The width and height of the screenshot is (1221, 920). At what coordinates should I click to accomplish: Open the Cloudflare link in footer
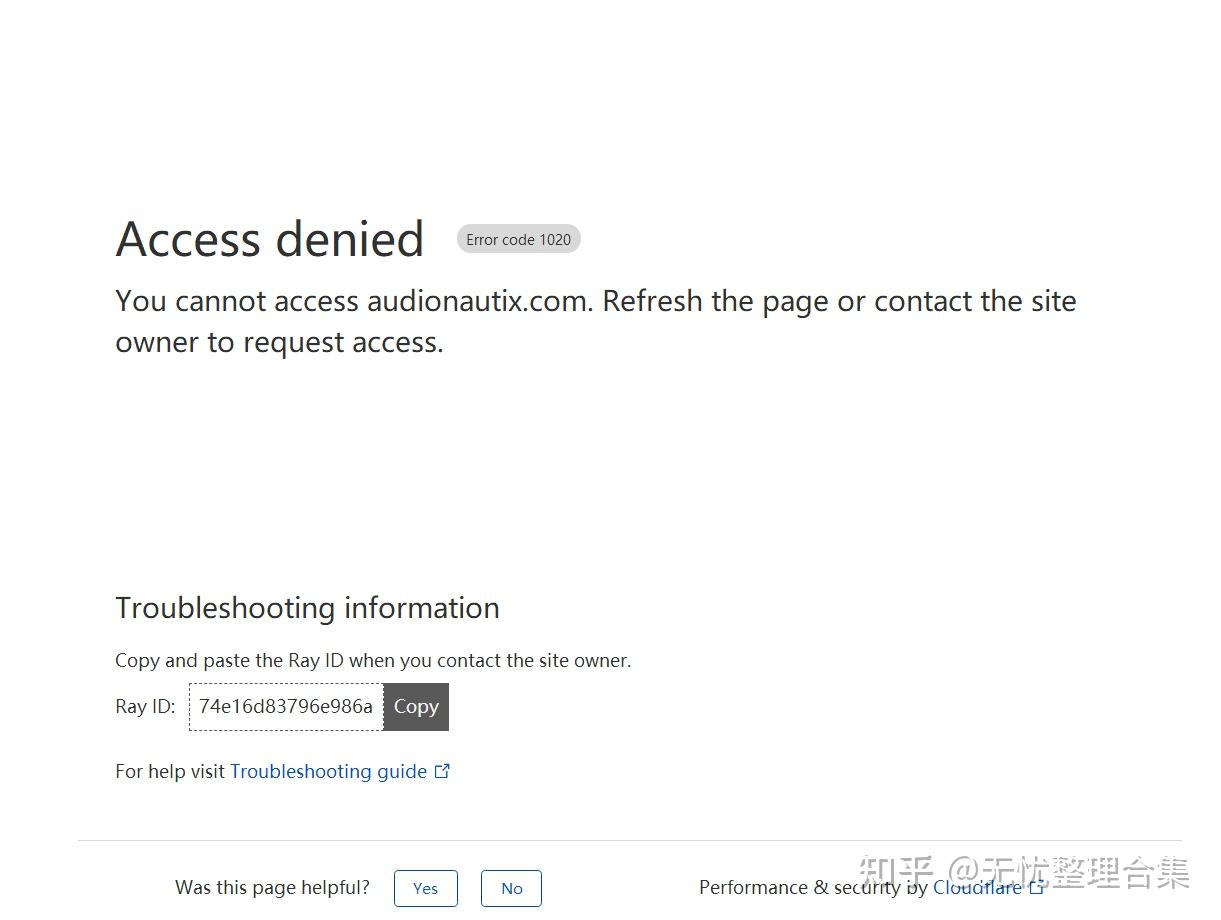[x=977, y=887]
